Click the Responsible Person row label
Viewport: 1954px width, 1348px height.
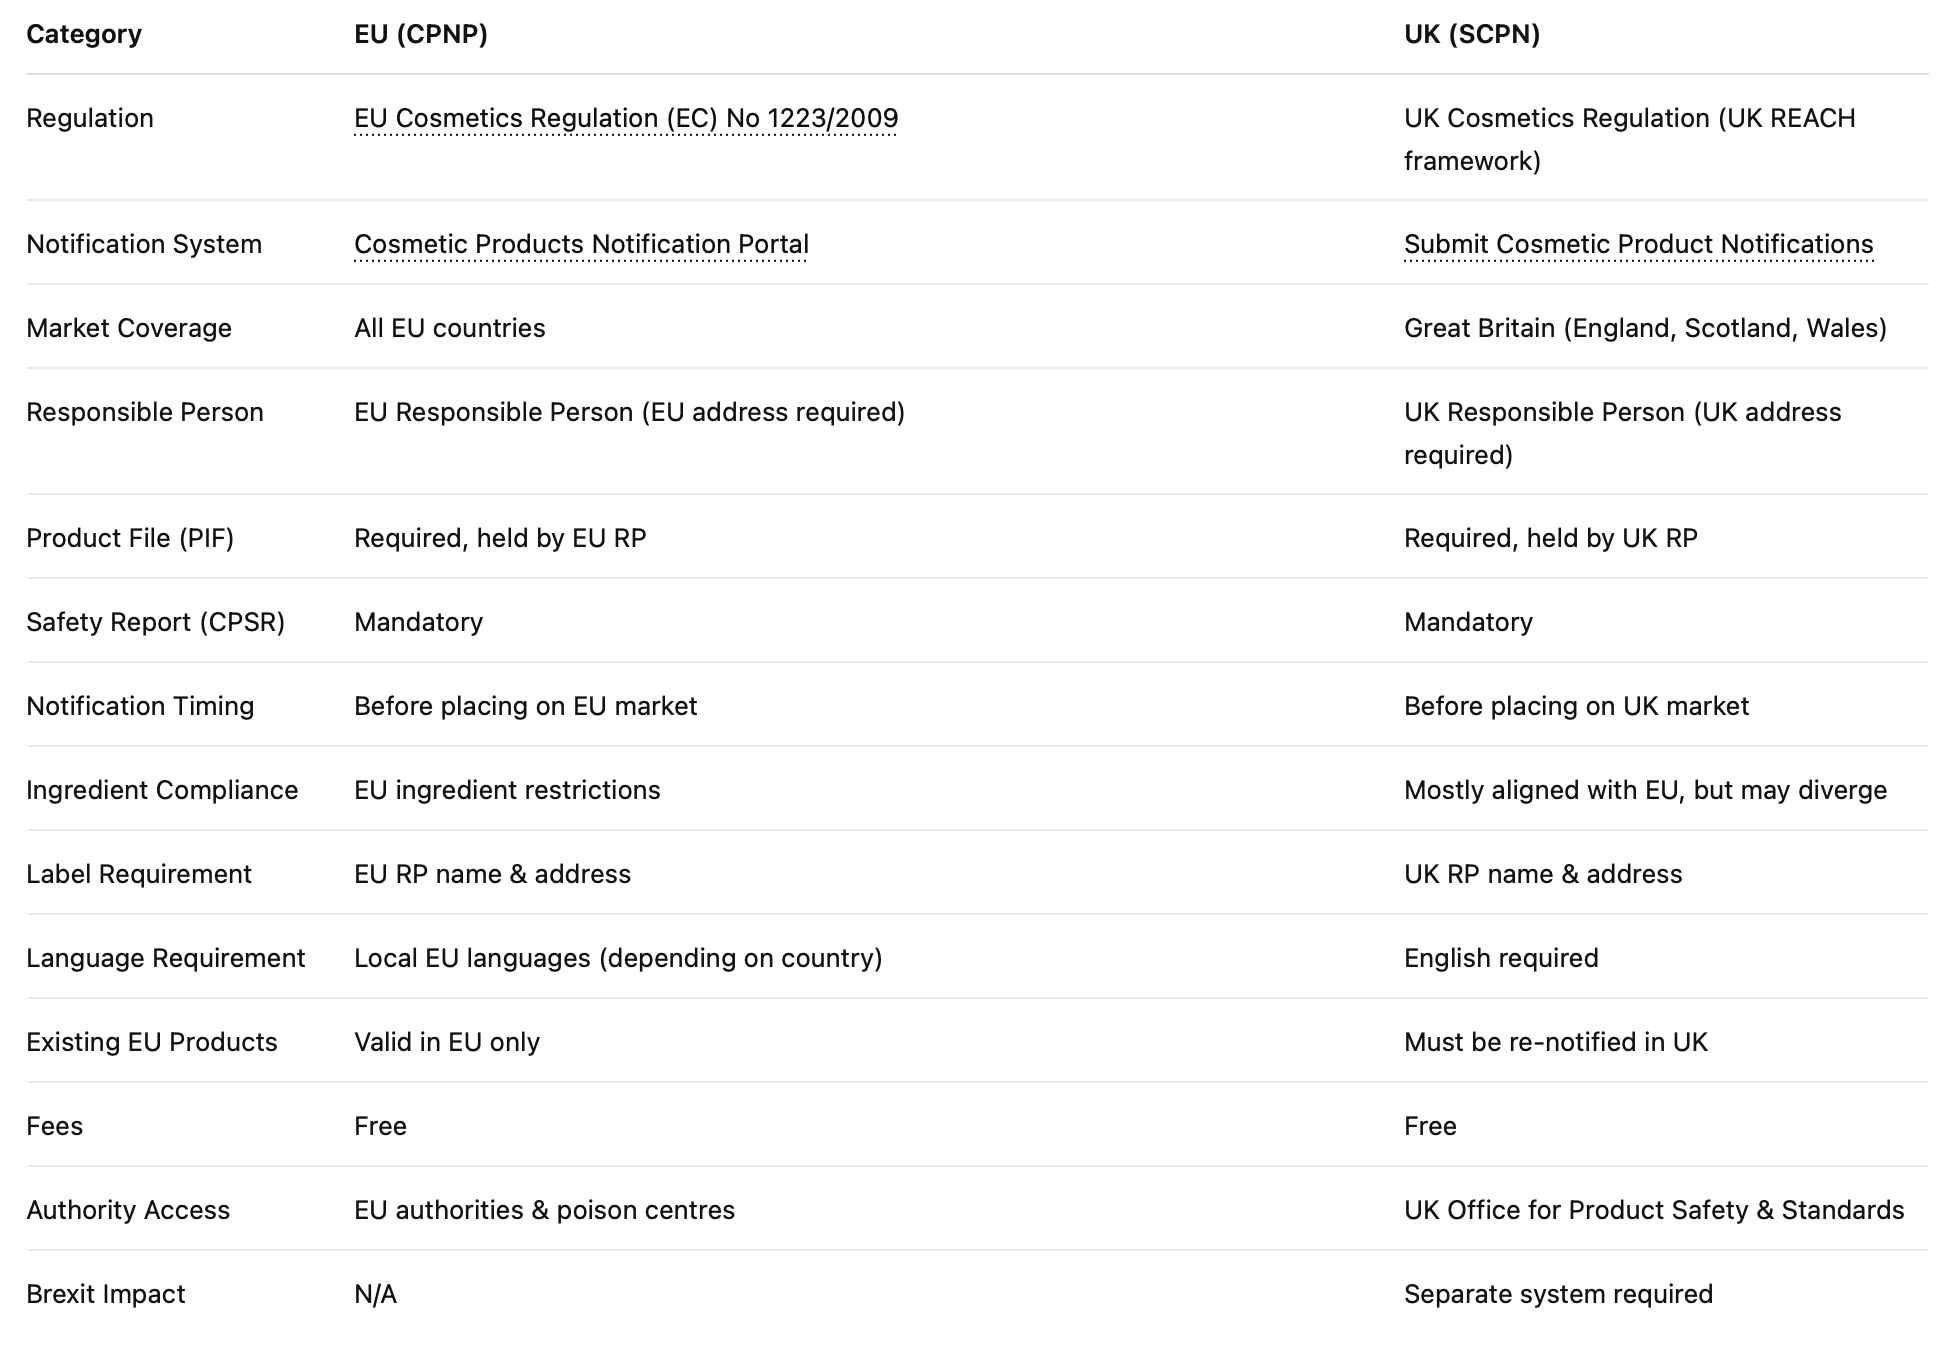coord(145,412)
